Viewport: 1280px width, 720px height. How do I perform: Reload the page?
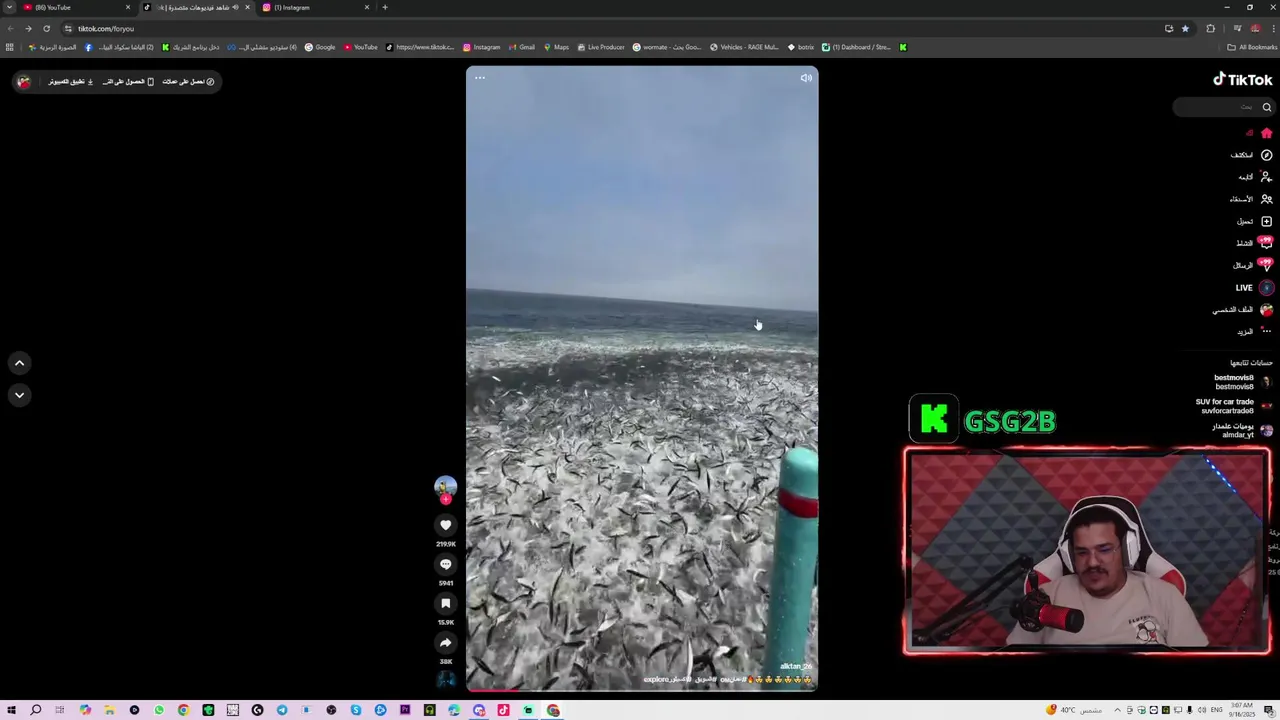tap(46, 28)
